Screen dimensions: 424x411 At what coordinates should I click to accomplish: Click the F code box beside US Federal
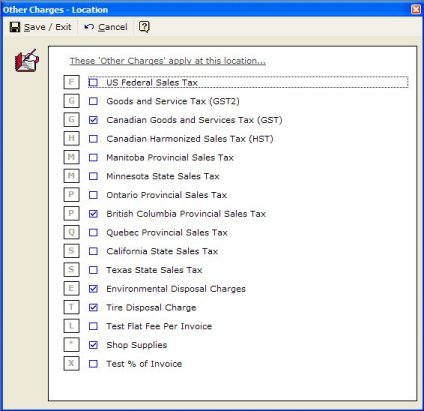[x=71, y=82]
